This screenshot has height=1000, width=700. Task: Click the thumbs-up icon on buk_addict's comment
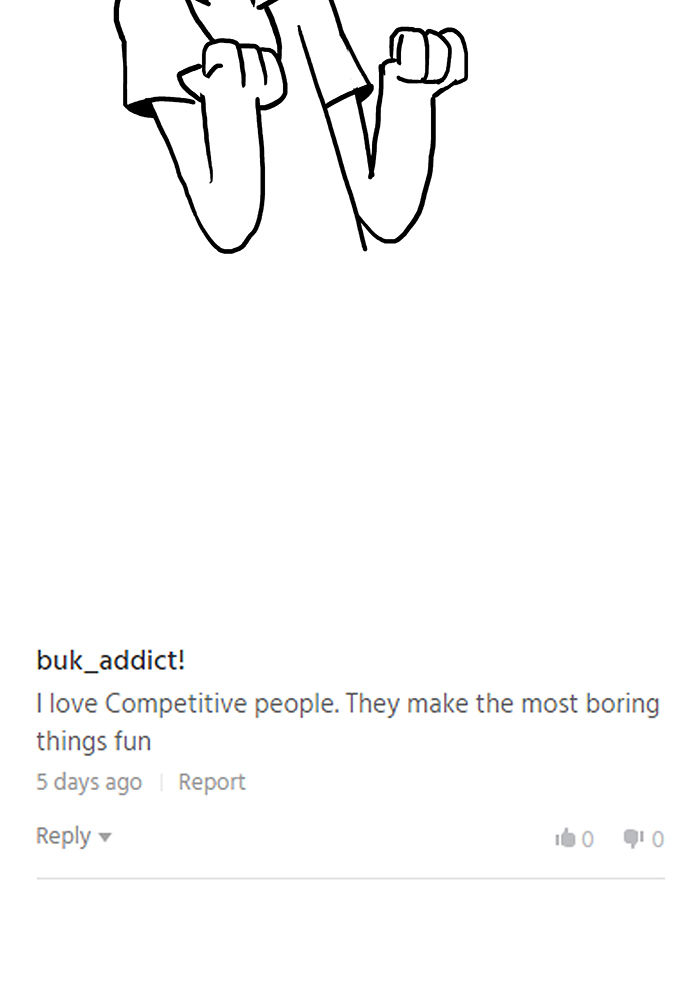(565, 837)
